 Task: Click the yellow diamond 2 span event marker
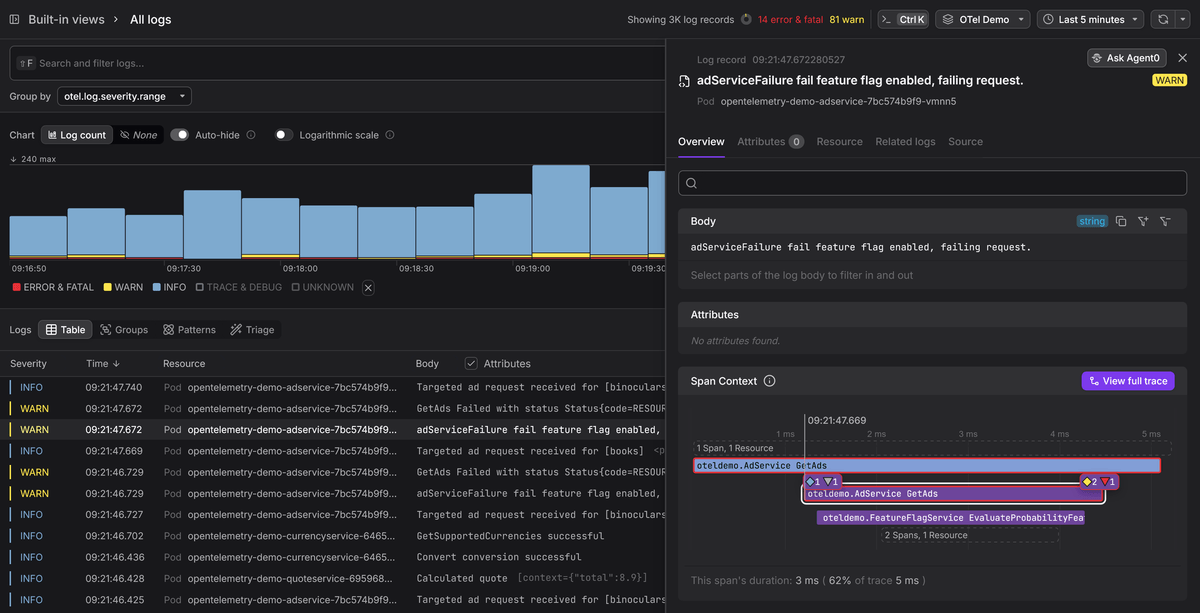[x=1091, y=482]
